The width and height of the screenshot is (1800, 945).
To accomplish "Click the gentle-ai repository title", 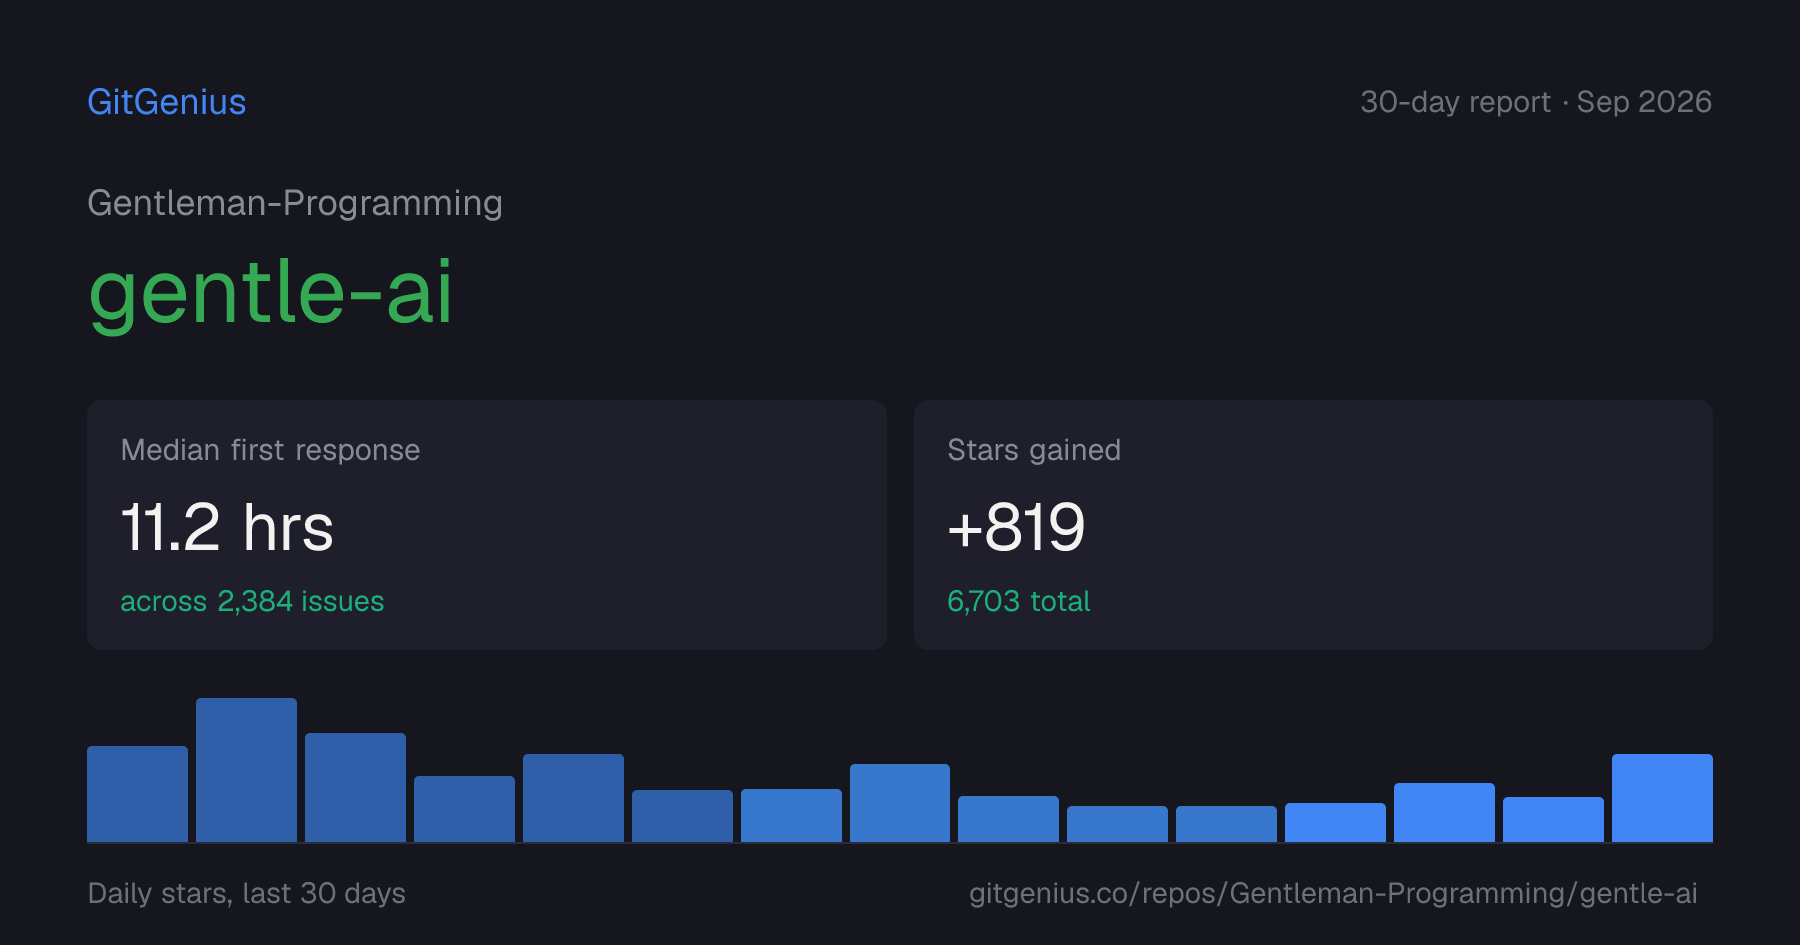I will tap(270, 292).
